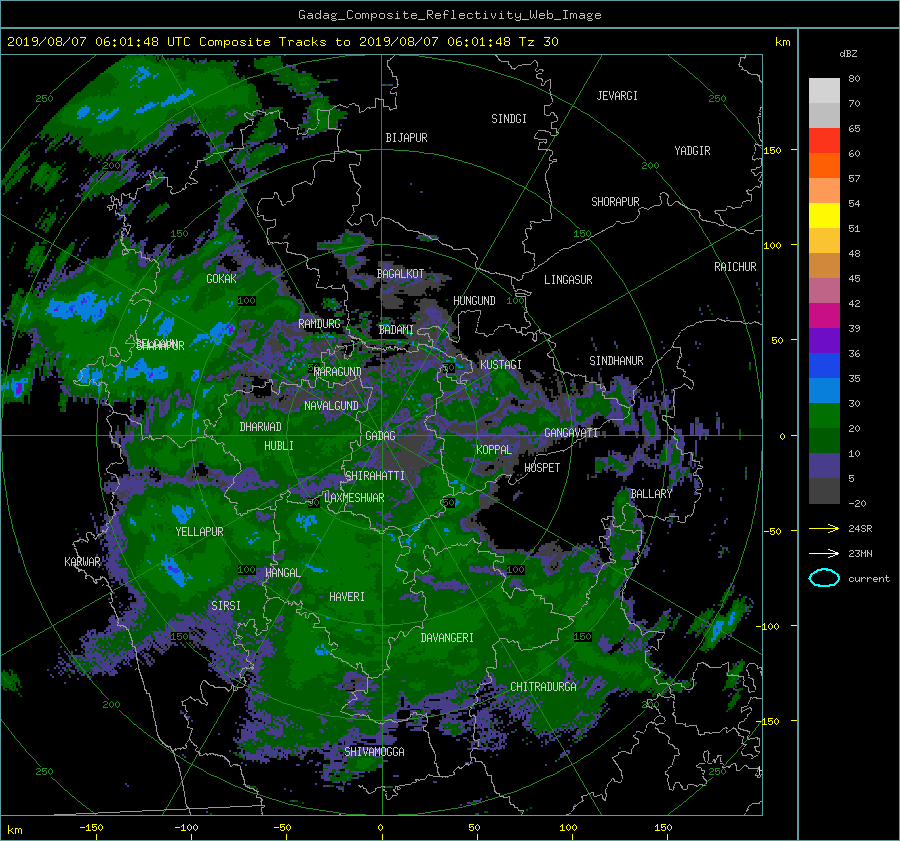Viewport: 900px width, 841px height.
Task: Click the HAVERI city label
Action: pos(347,597)
